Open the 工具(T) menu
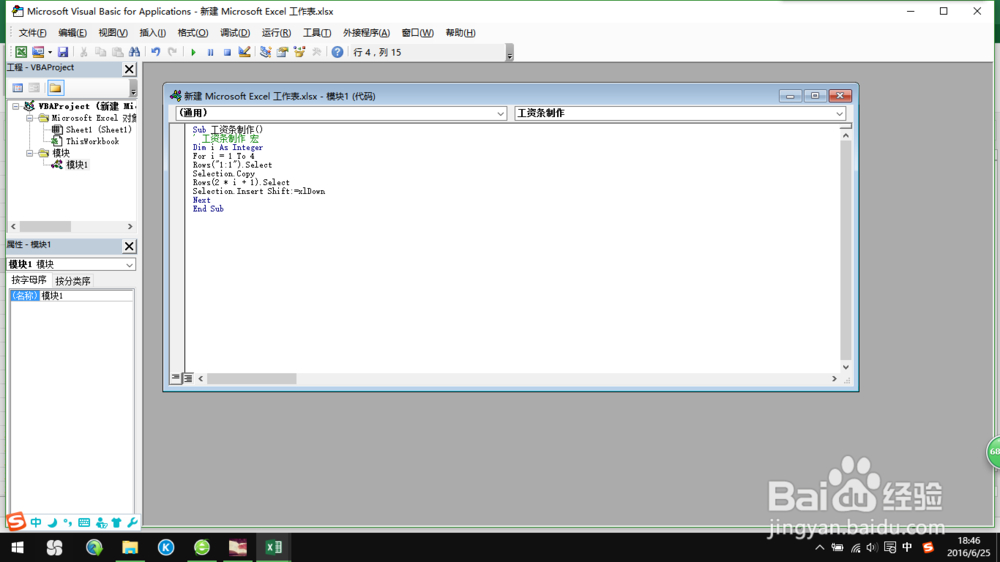Screen dimensions: 1000x562 (x=317, y=33)
